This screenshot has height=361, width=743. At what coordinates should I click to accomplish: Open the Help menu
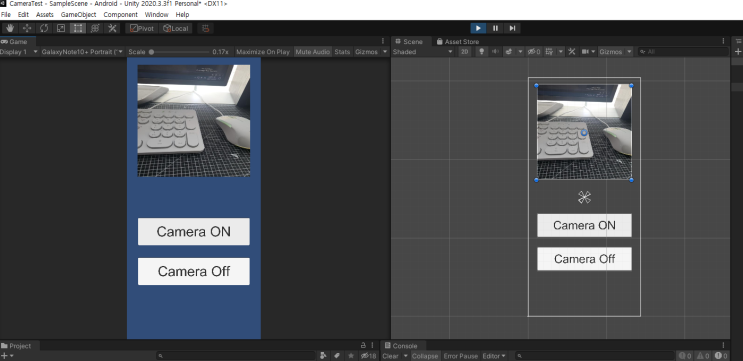182,15
